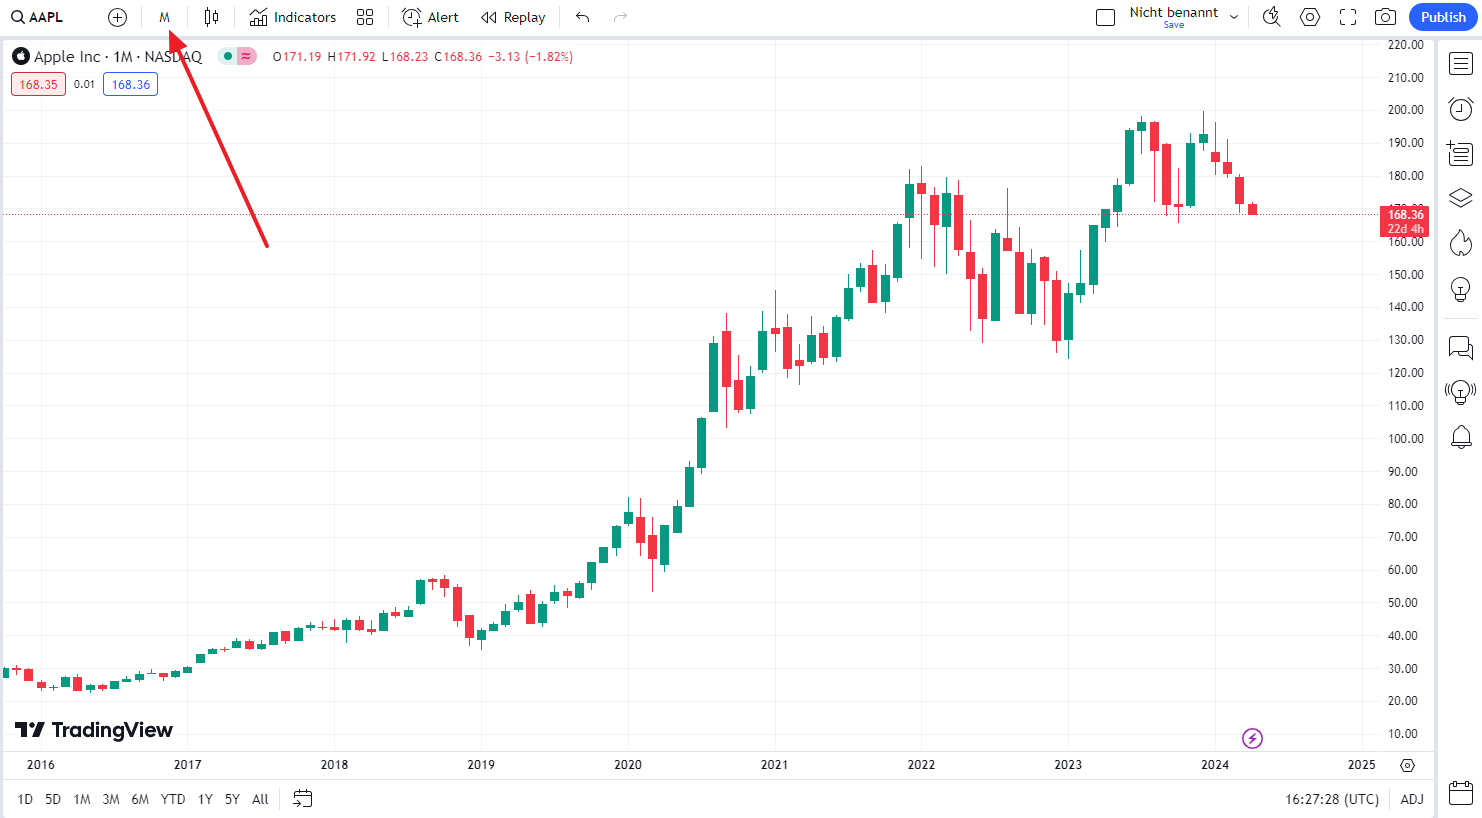Screen dimensions: 1482x818
Task: Open the idea streams broadcast icon
Action: (1461, 391)
